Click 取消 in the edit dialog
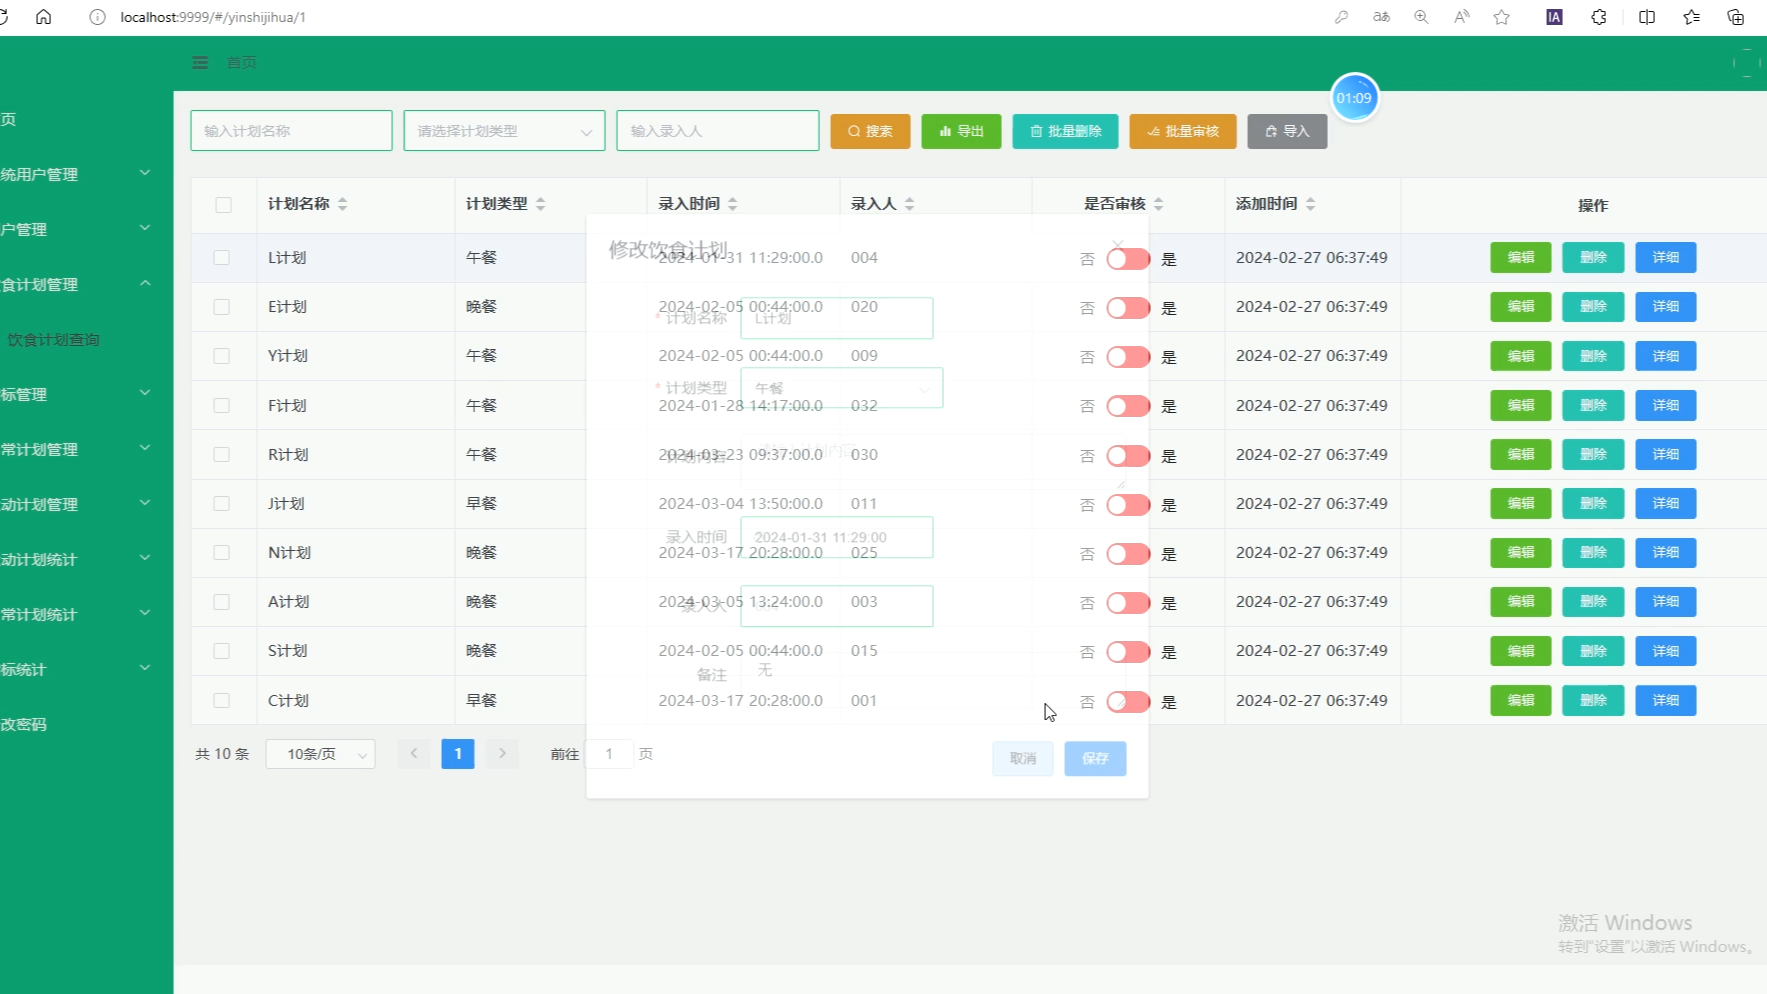The height and width of the screenshot is (994, 1767). click(1023, 758)
